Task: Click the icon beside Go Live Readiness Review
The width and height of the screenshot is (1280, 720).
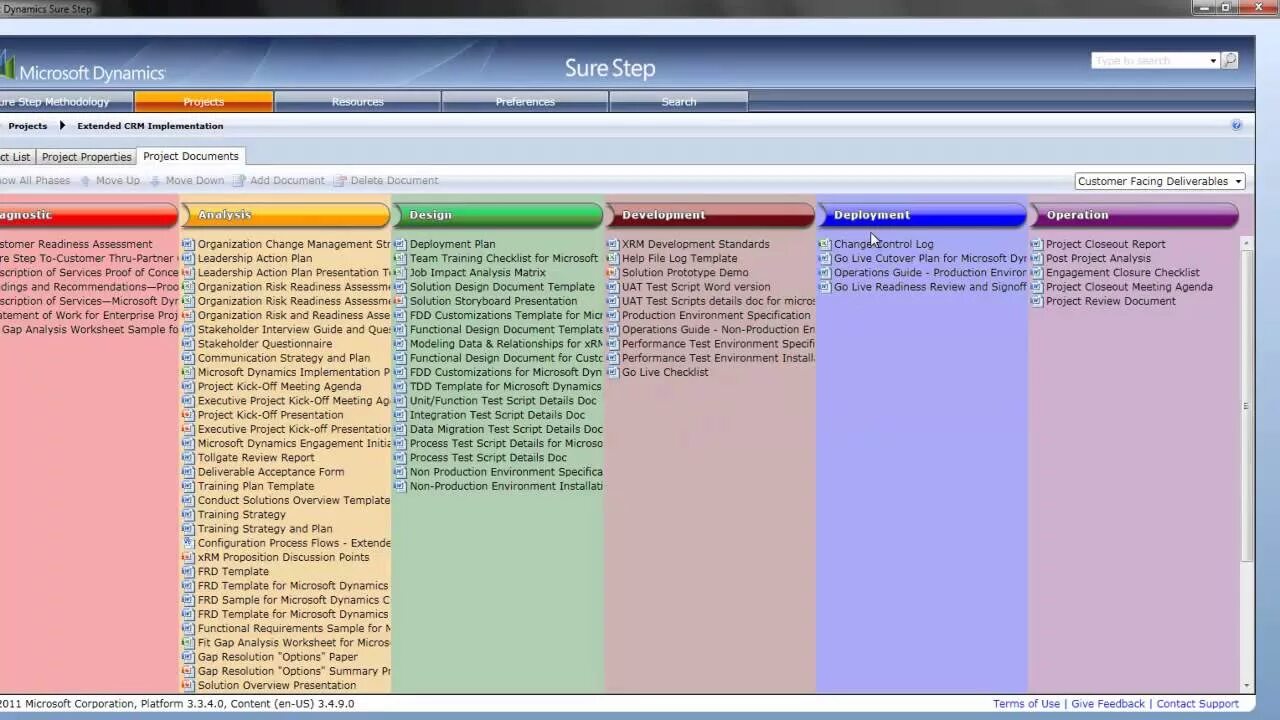Action: point(824,287)
